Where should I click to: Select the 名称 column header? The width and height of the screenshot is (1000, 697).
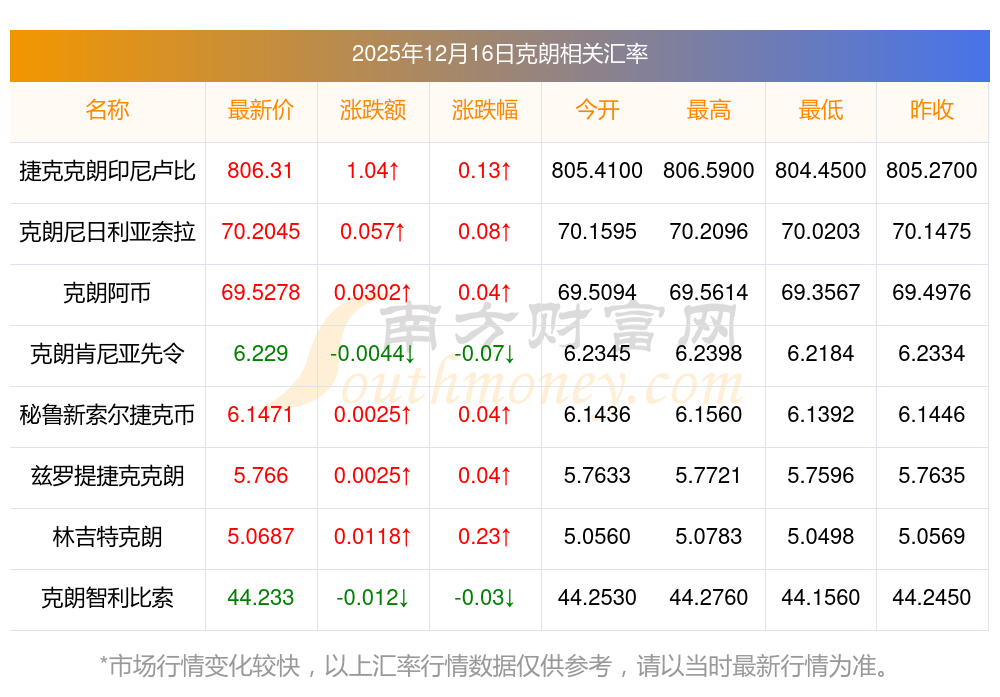(x=107, y=110)
